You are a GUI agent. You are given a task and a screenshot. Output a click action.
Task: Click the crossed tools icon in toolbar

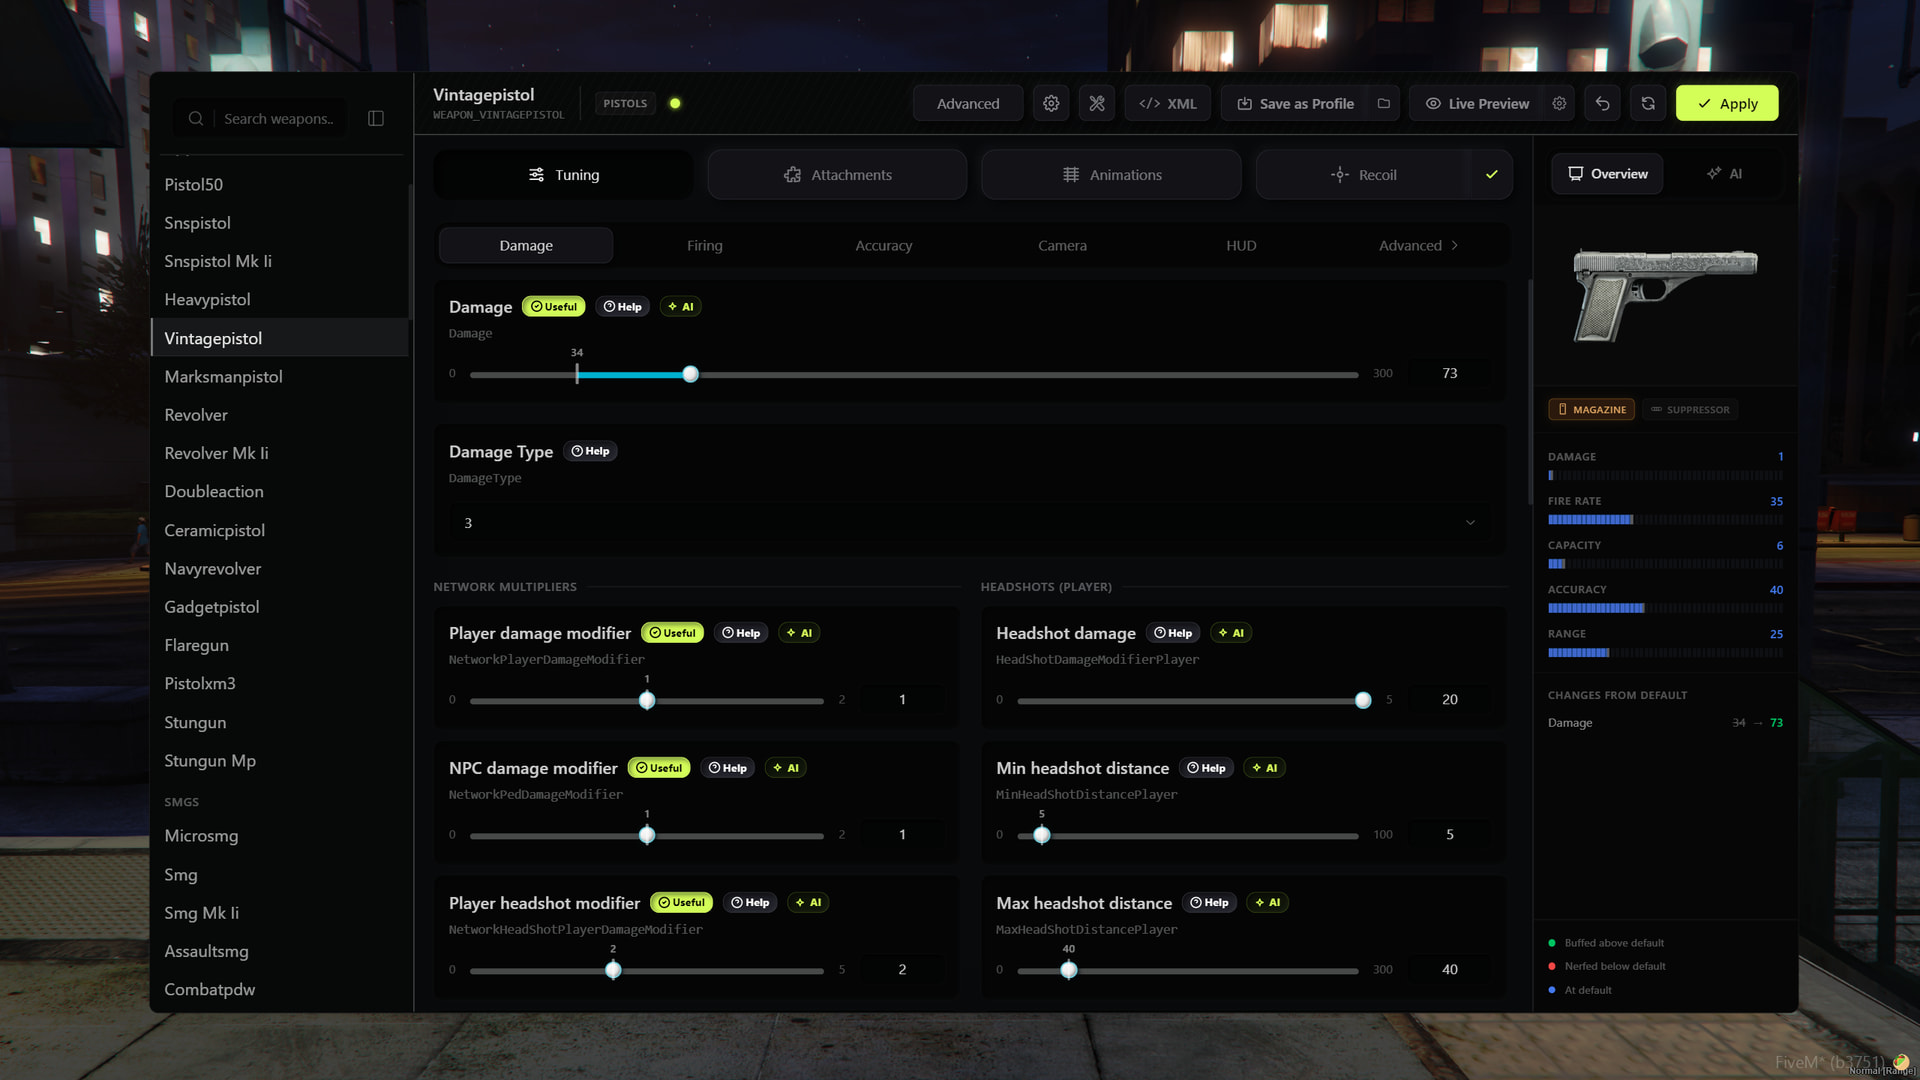[1097, 103]
